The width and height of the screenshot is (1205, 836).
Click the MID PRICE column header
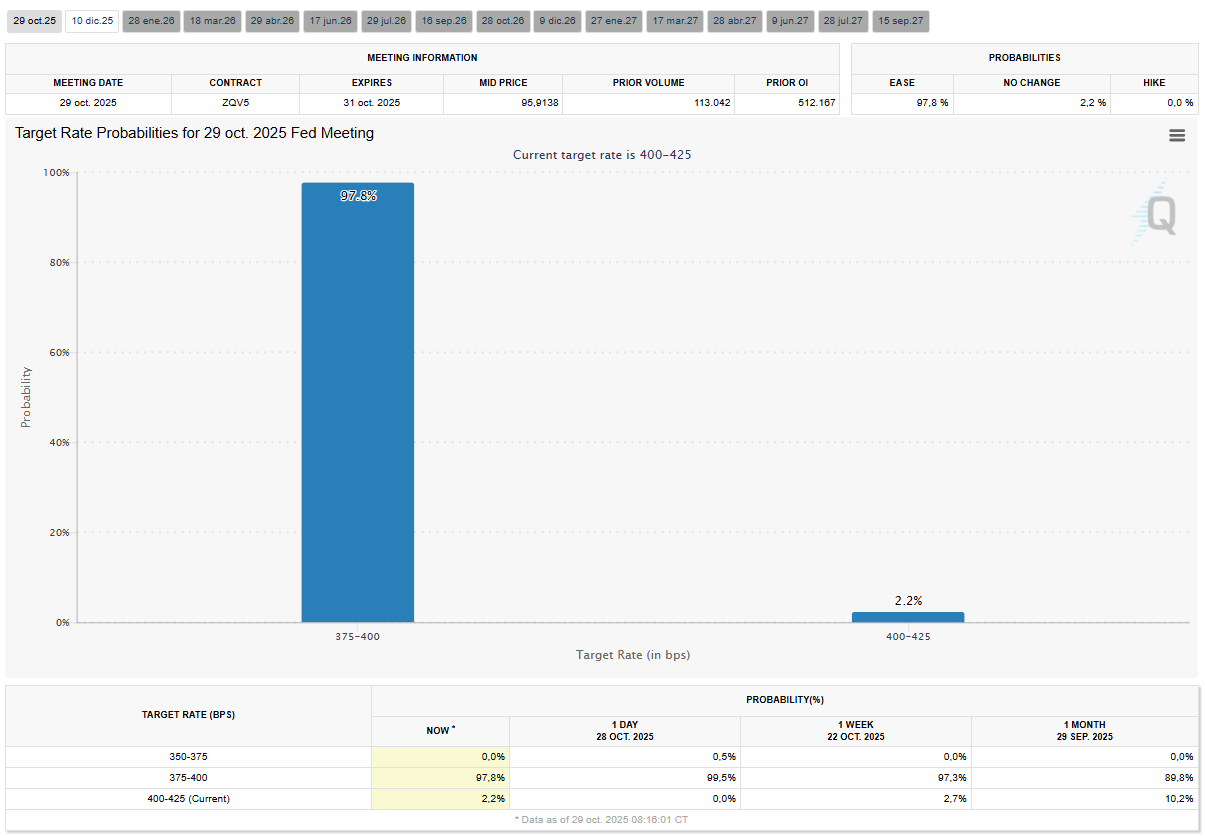[x=503, y=83]
